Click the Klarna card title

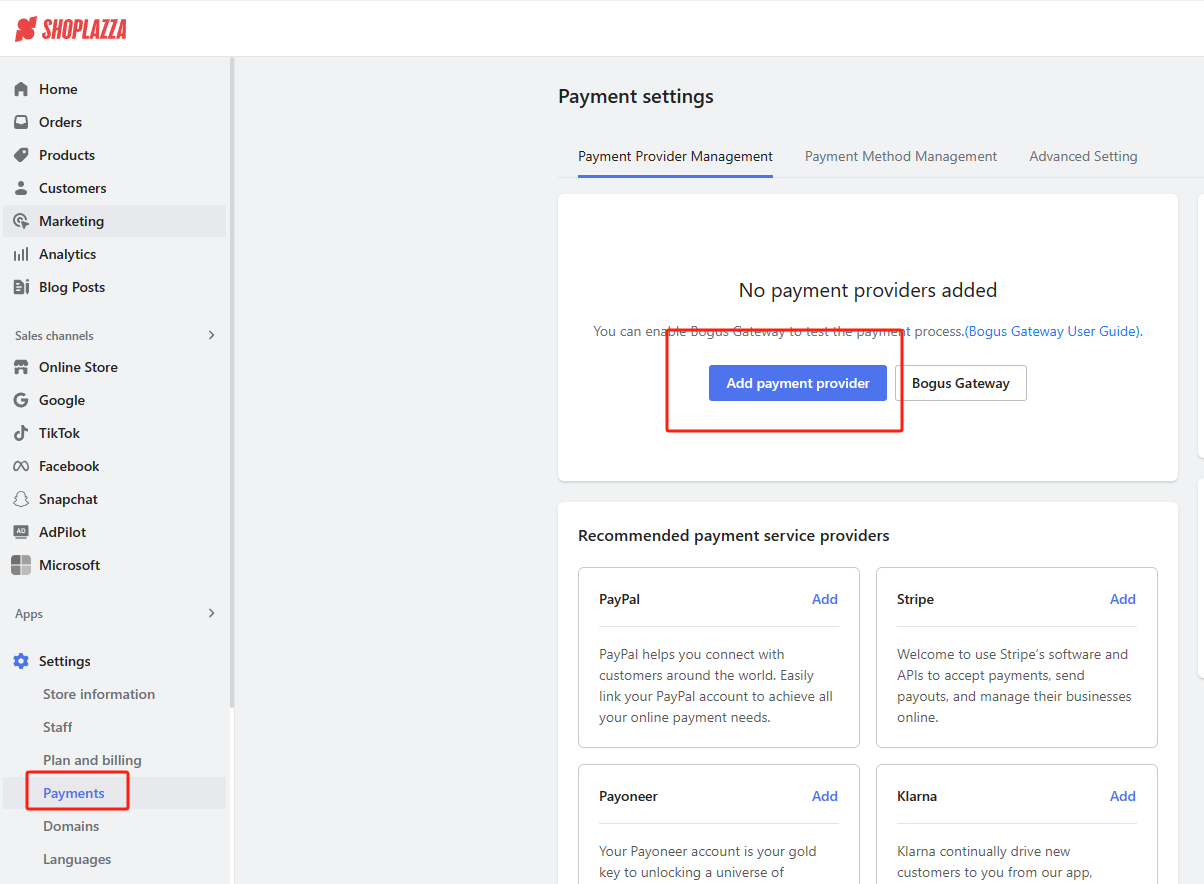917,797
